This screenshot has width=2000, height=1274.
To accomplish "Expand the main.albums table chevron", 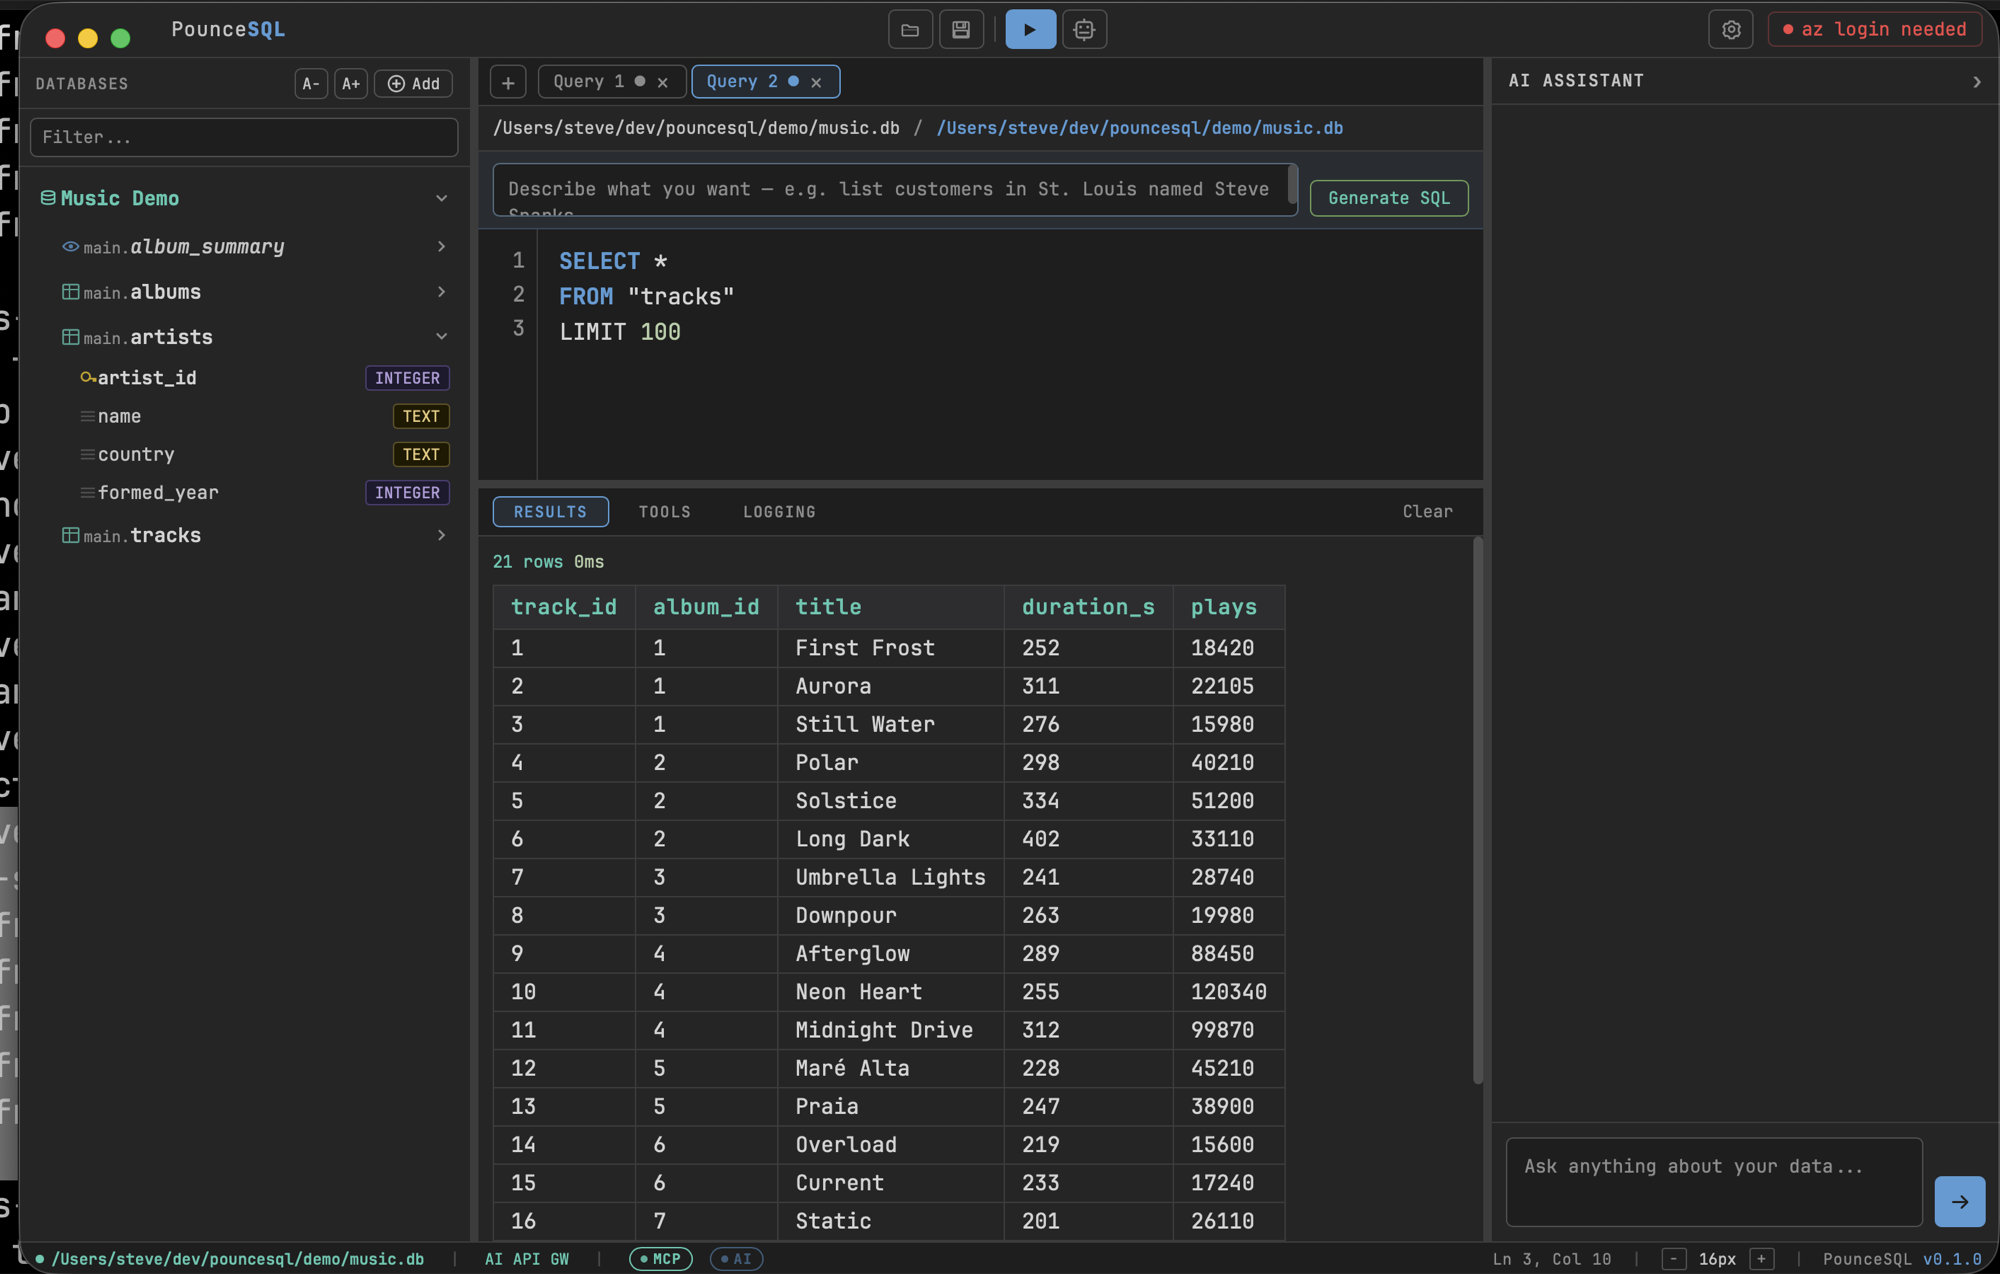I will 441,292.
